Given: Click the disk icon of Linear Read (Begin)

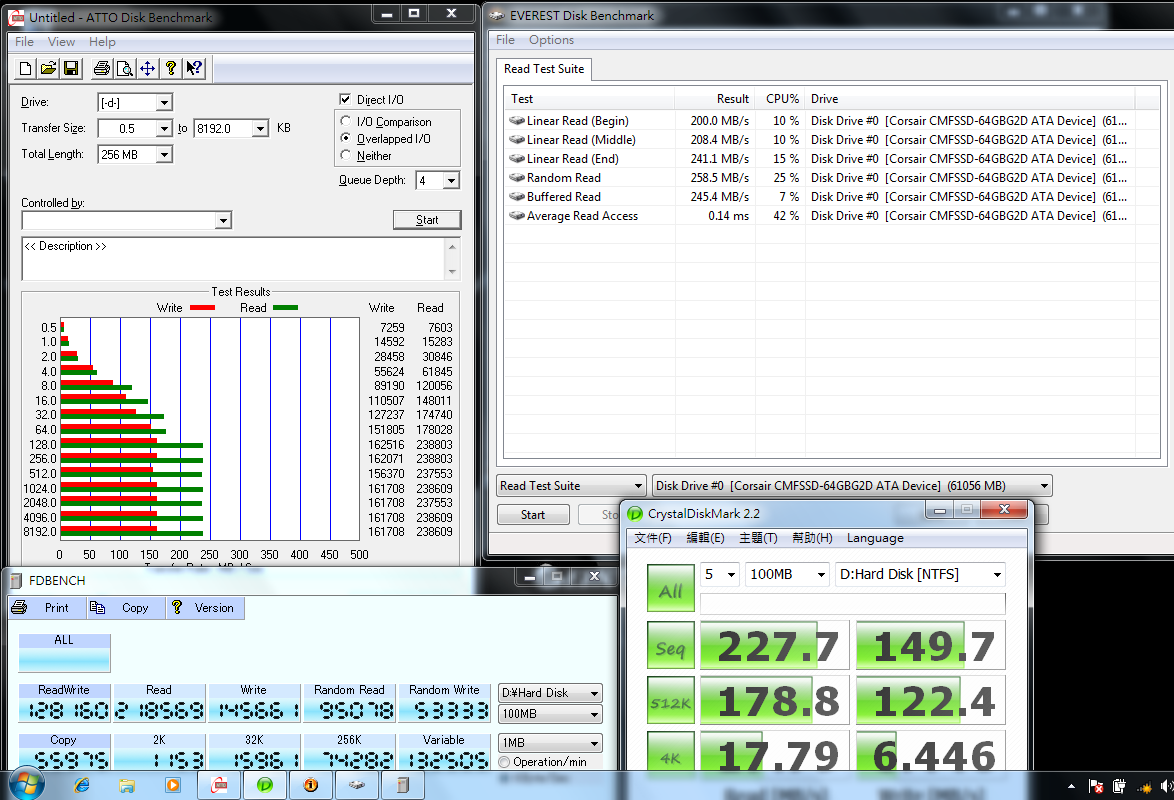Looking at the screenshot, I should pyautogui.click(x=517, y=121).
